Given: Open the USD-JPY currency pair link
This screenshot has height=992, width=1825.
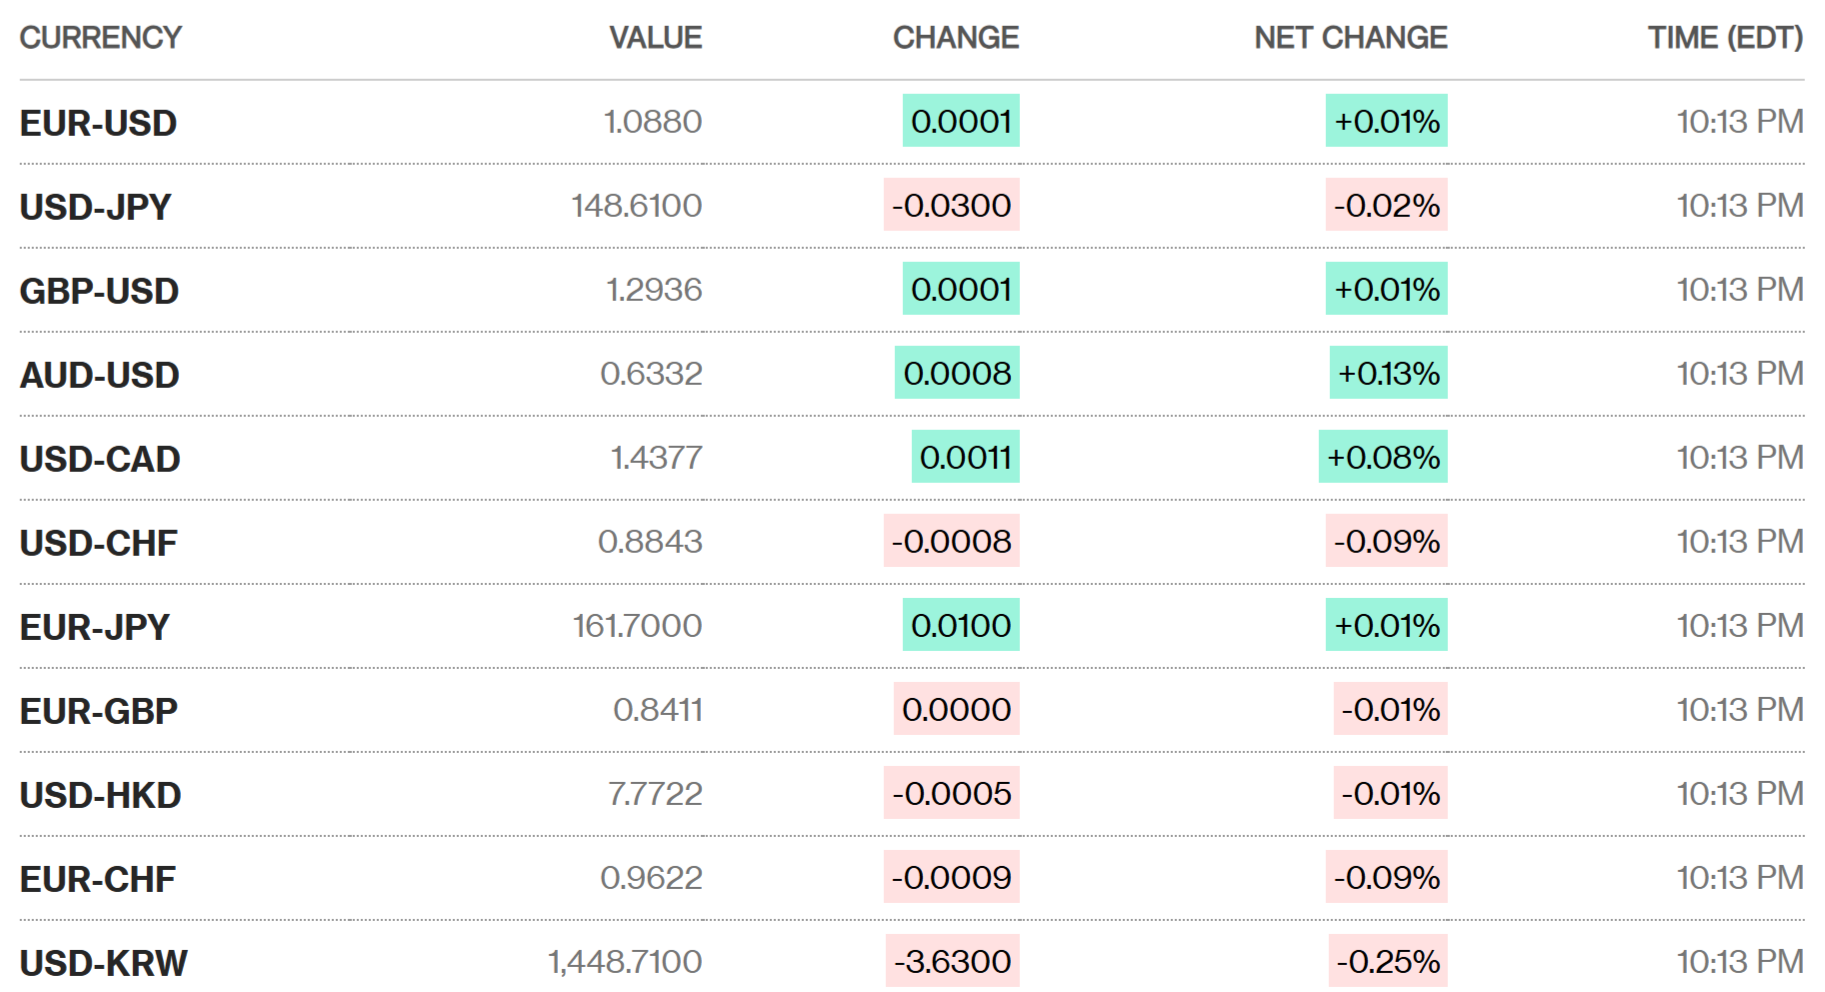Looking at the screenshot, I should 95,207.
